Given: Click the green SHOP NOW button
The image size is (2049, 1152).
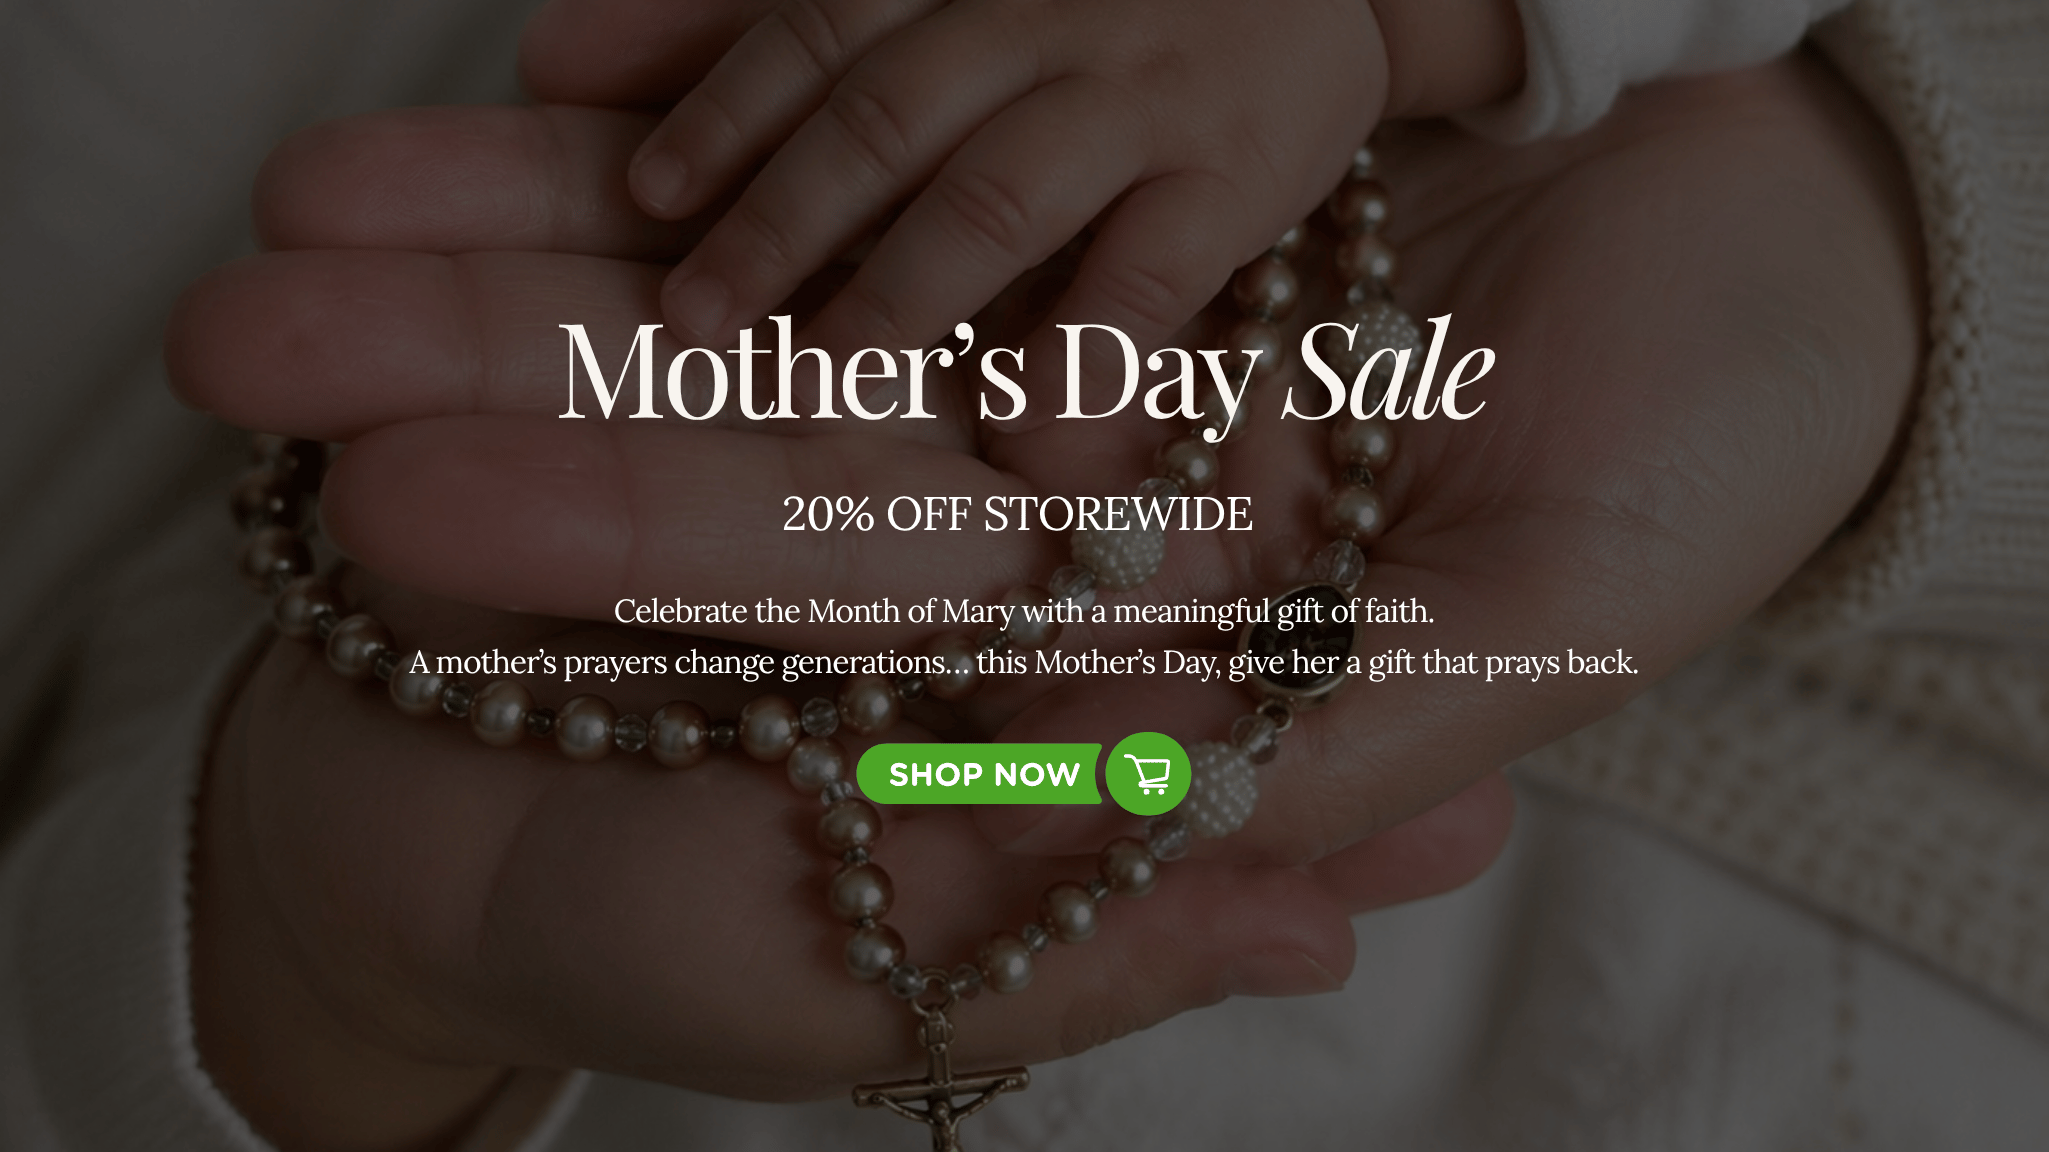Looking at the screenshot, I should coord(980,774).
